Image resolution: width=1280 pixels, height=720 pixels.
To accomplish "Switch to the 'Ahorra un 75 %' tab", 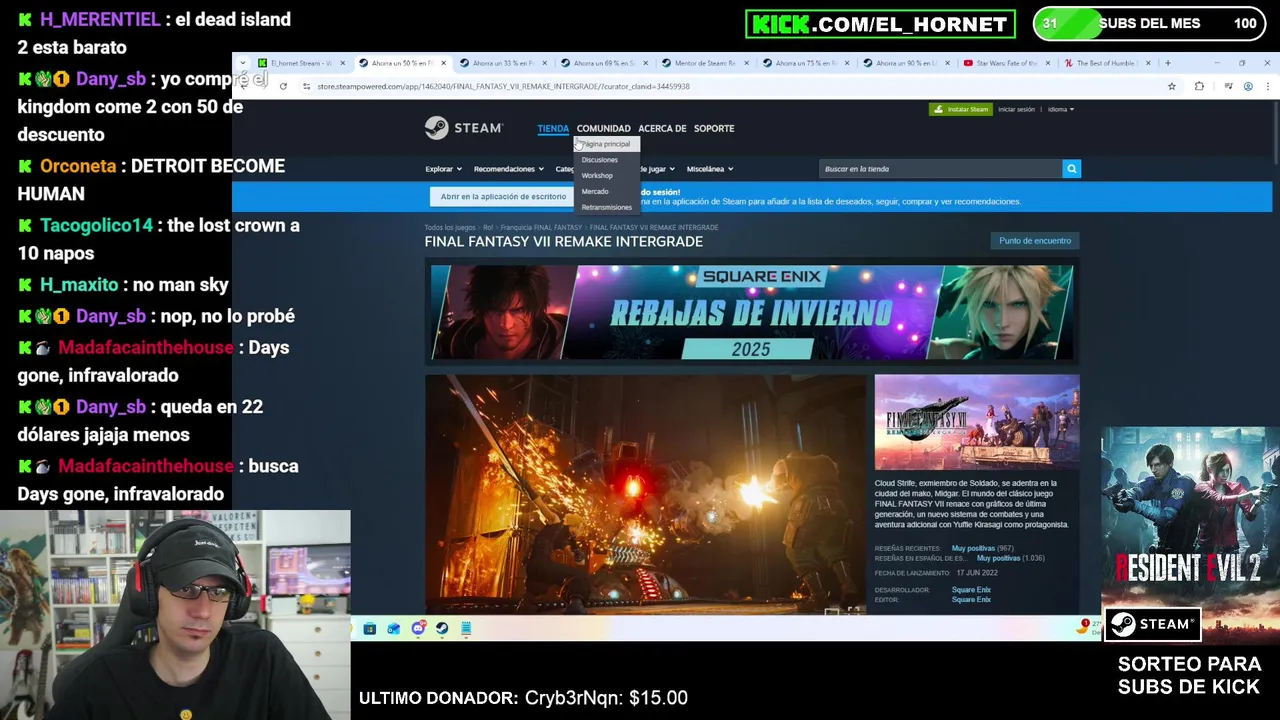I will point(806,63).
